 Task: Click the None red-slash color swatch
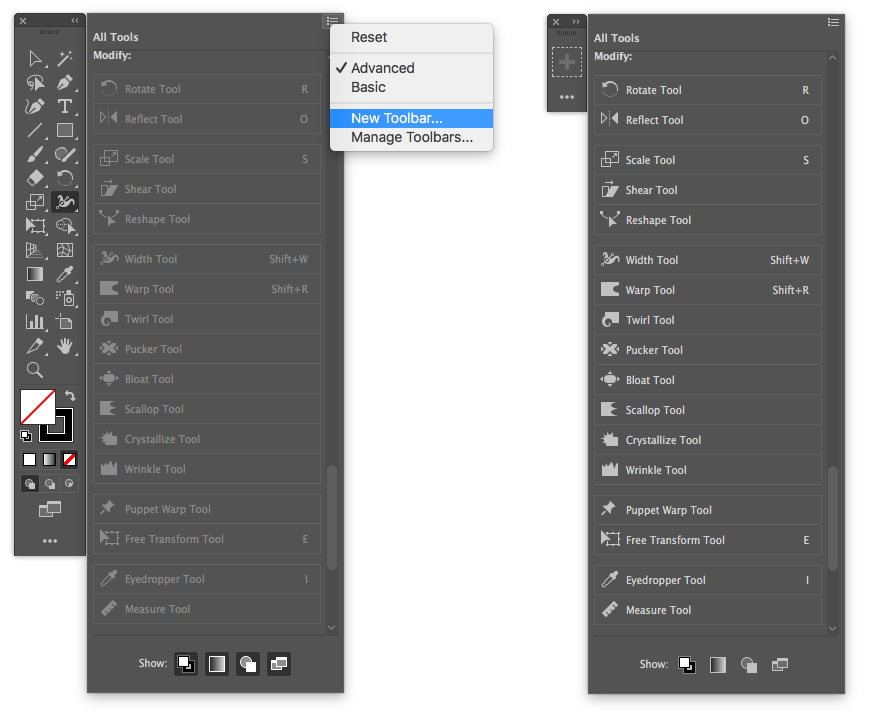pos(69,460)
